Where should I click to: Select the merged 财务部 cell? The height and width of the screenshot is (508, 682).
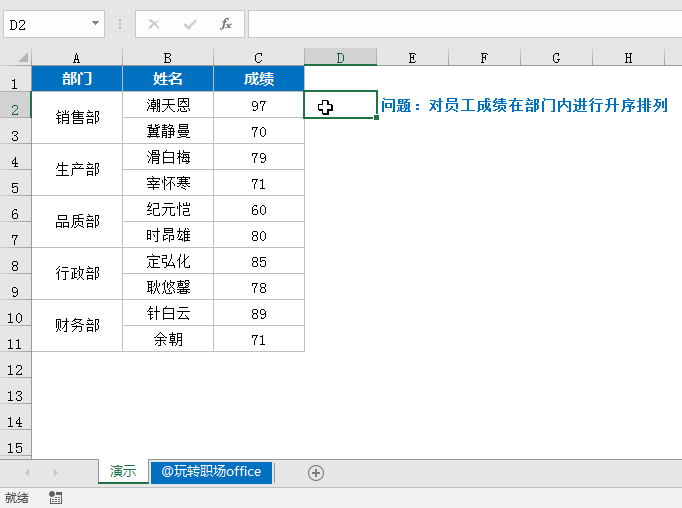click(77, 325)
